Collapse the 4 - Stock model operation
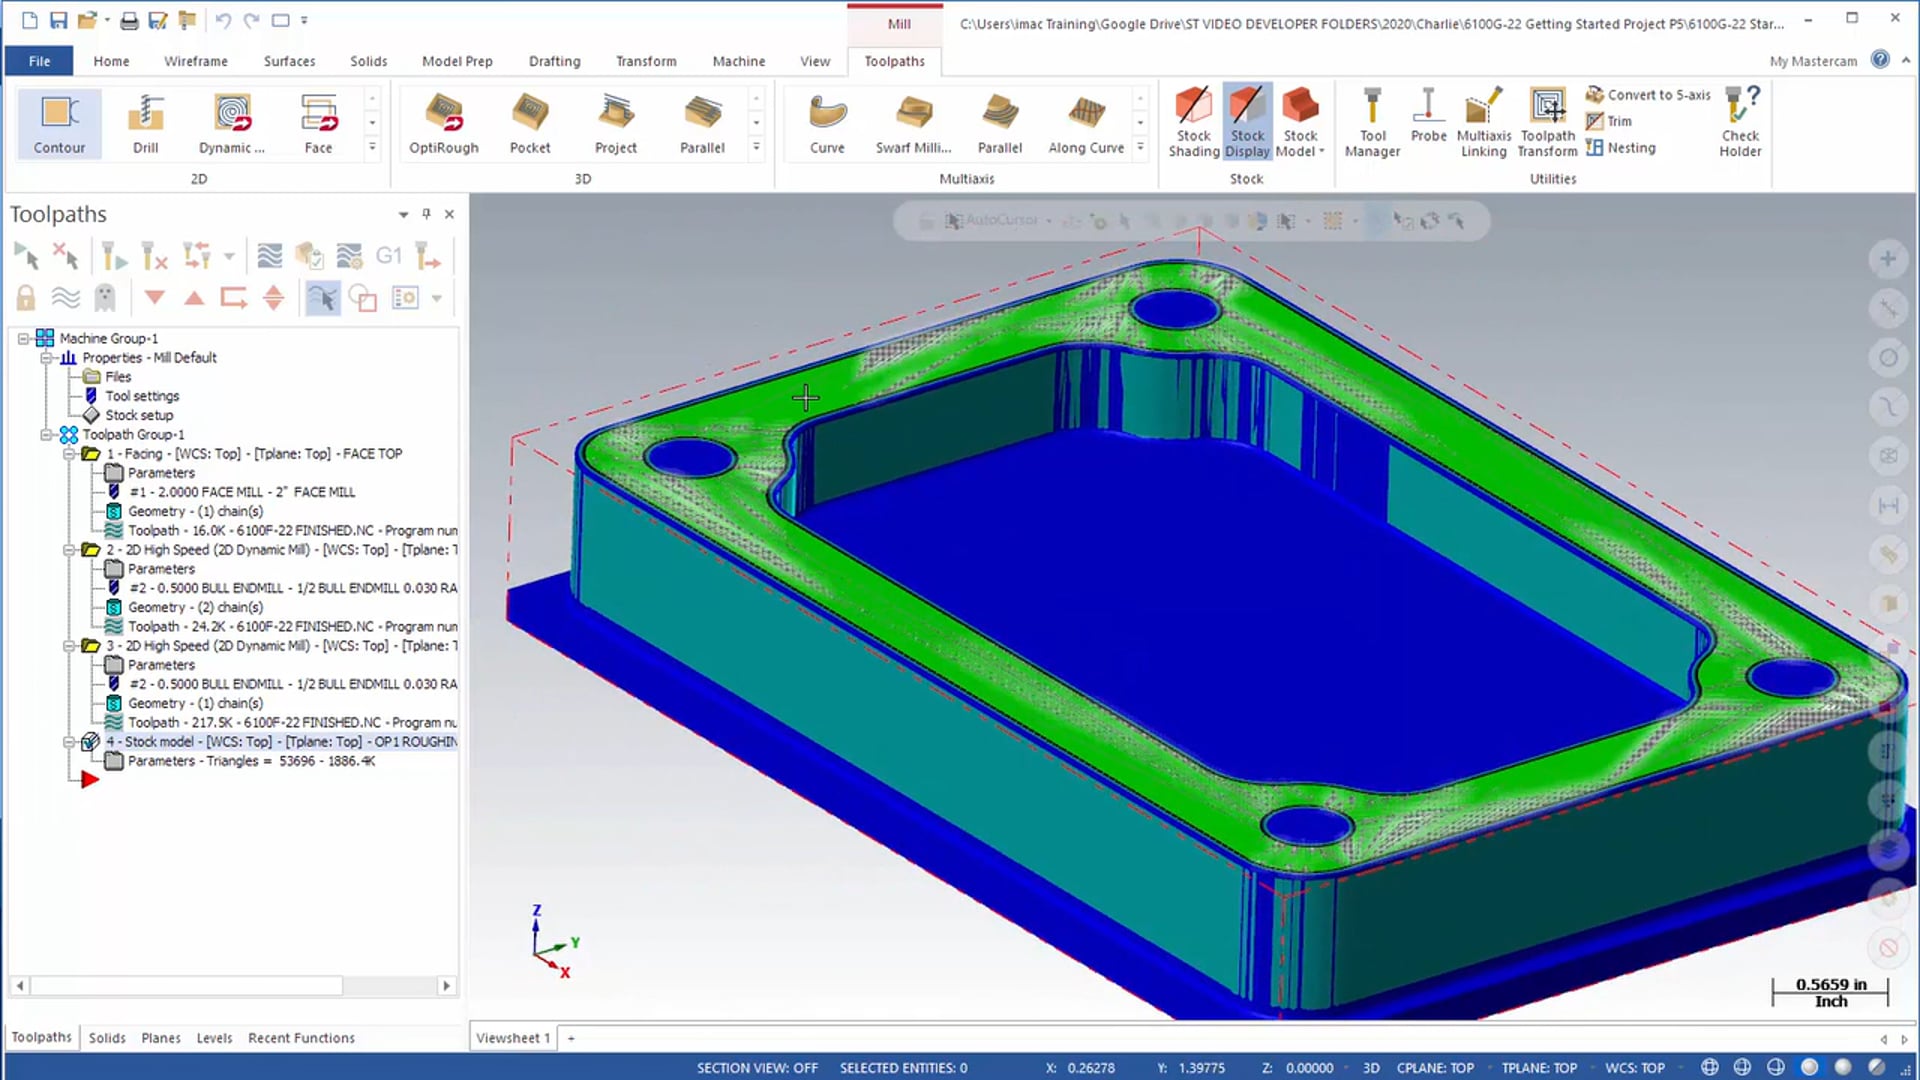 pyautogui.click(x=69, y=741)
